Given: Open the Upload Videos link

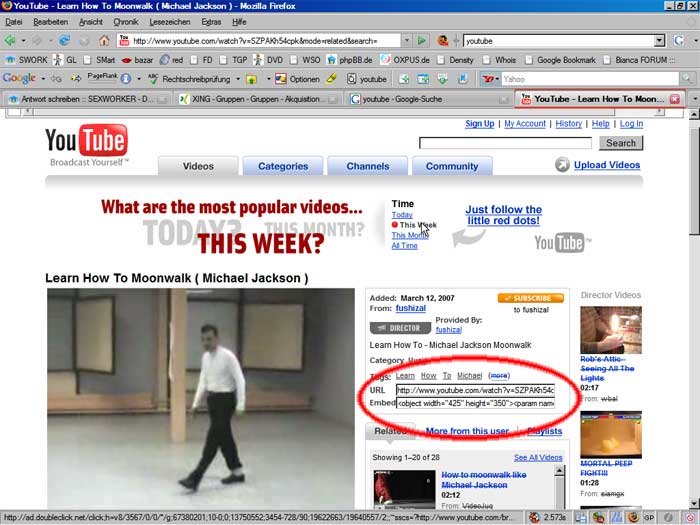Looking at the screenshot, I should tap(607, 165).
